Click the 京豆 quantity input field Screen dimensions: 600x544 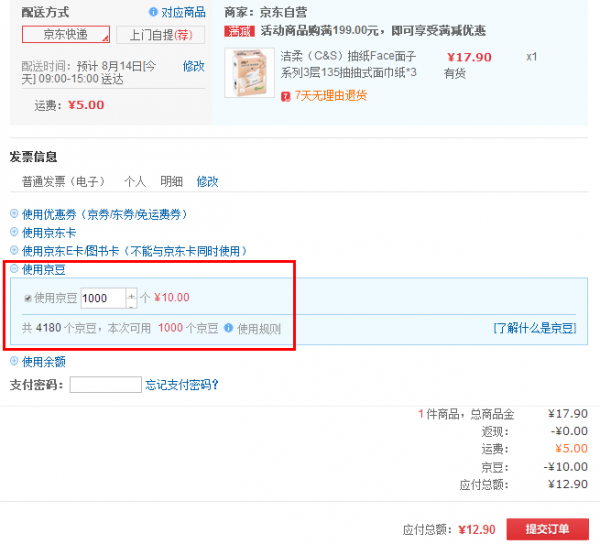click(102, 298)
